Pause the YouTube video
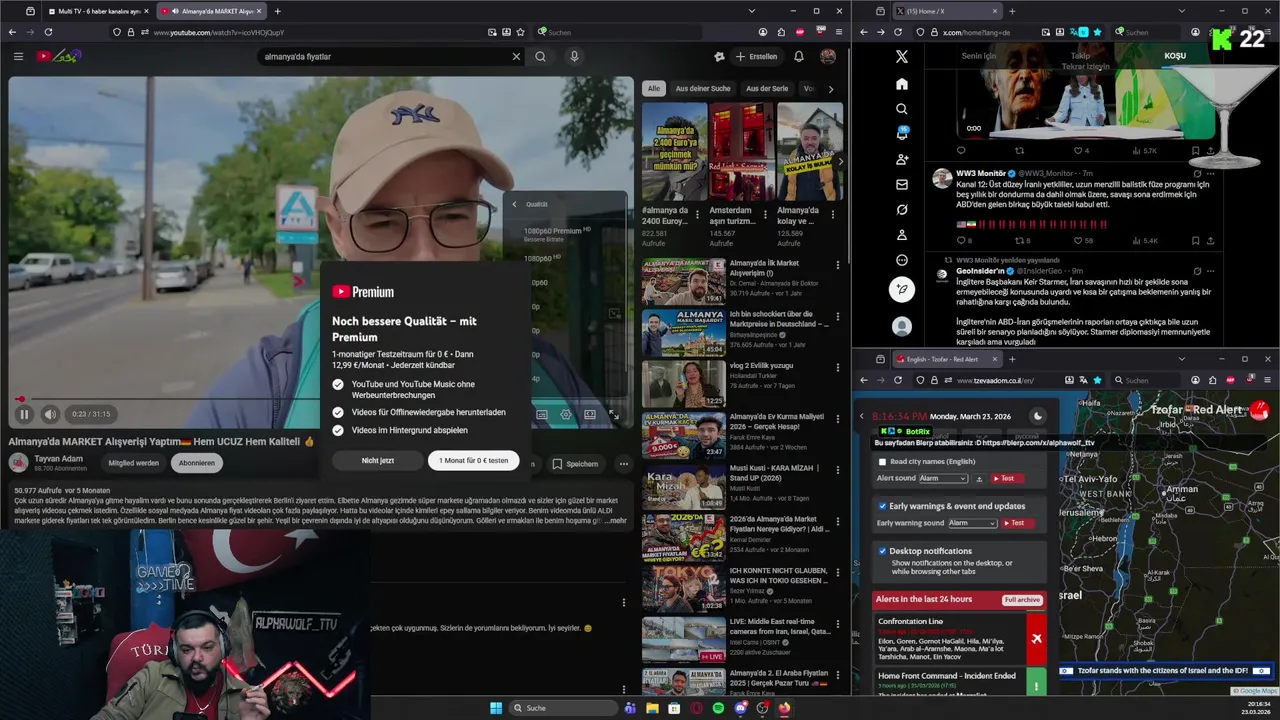This screenshot has height=720, width=1280. pos(24,414)
